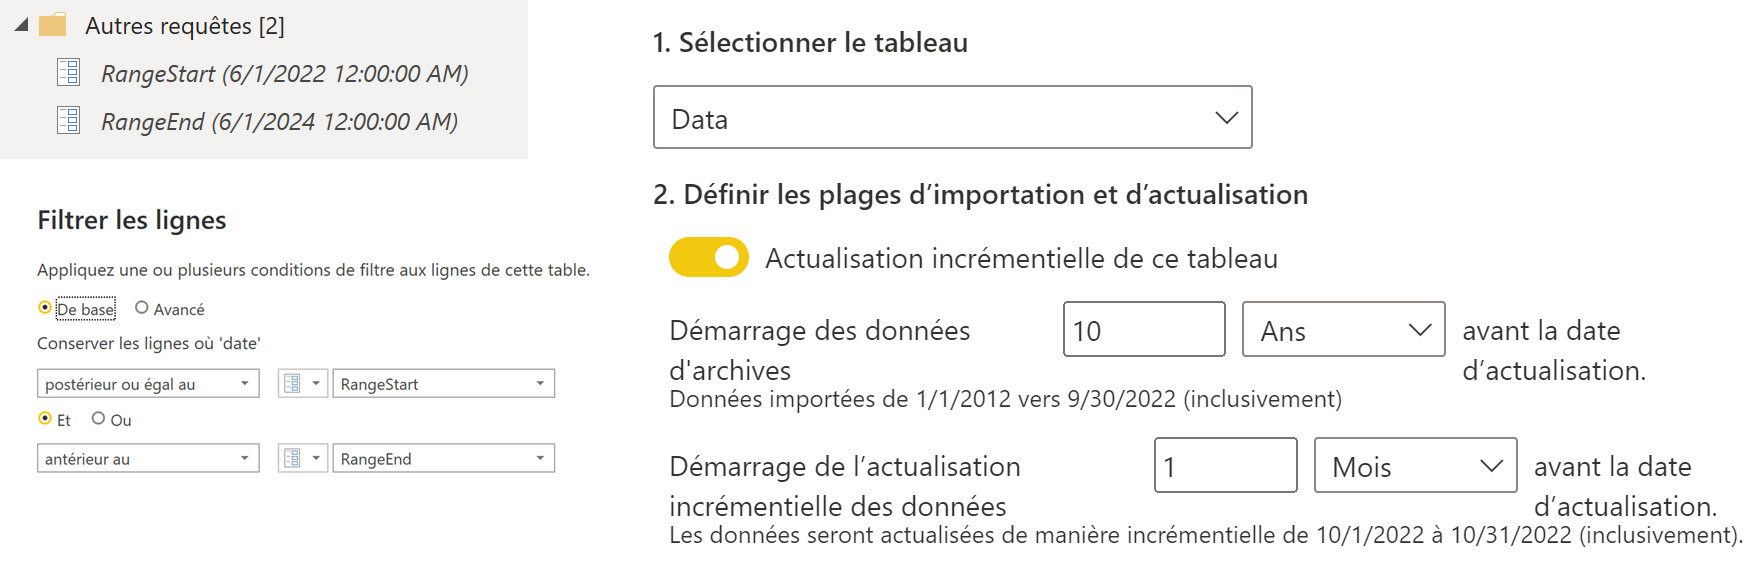Click the RangeEnd query parameter icon
Image resolution: width=1762 pixels, height=571 pixels.
coord(68,121)
